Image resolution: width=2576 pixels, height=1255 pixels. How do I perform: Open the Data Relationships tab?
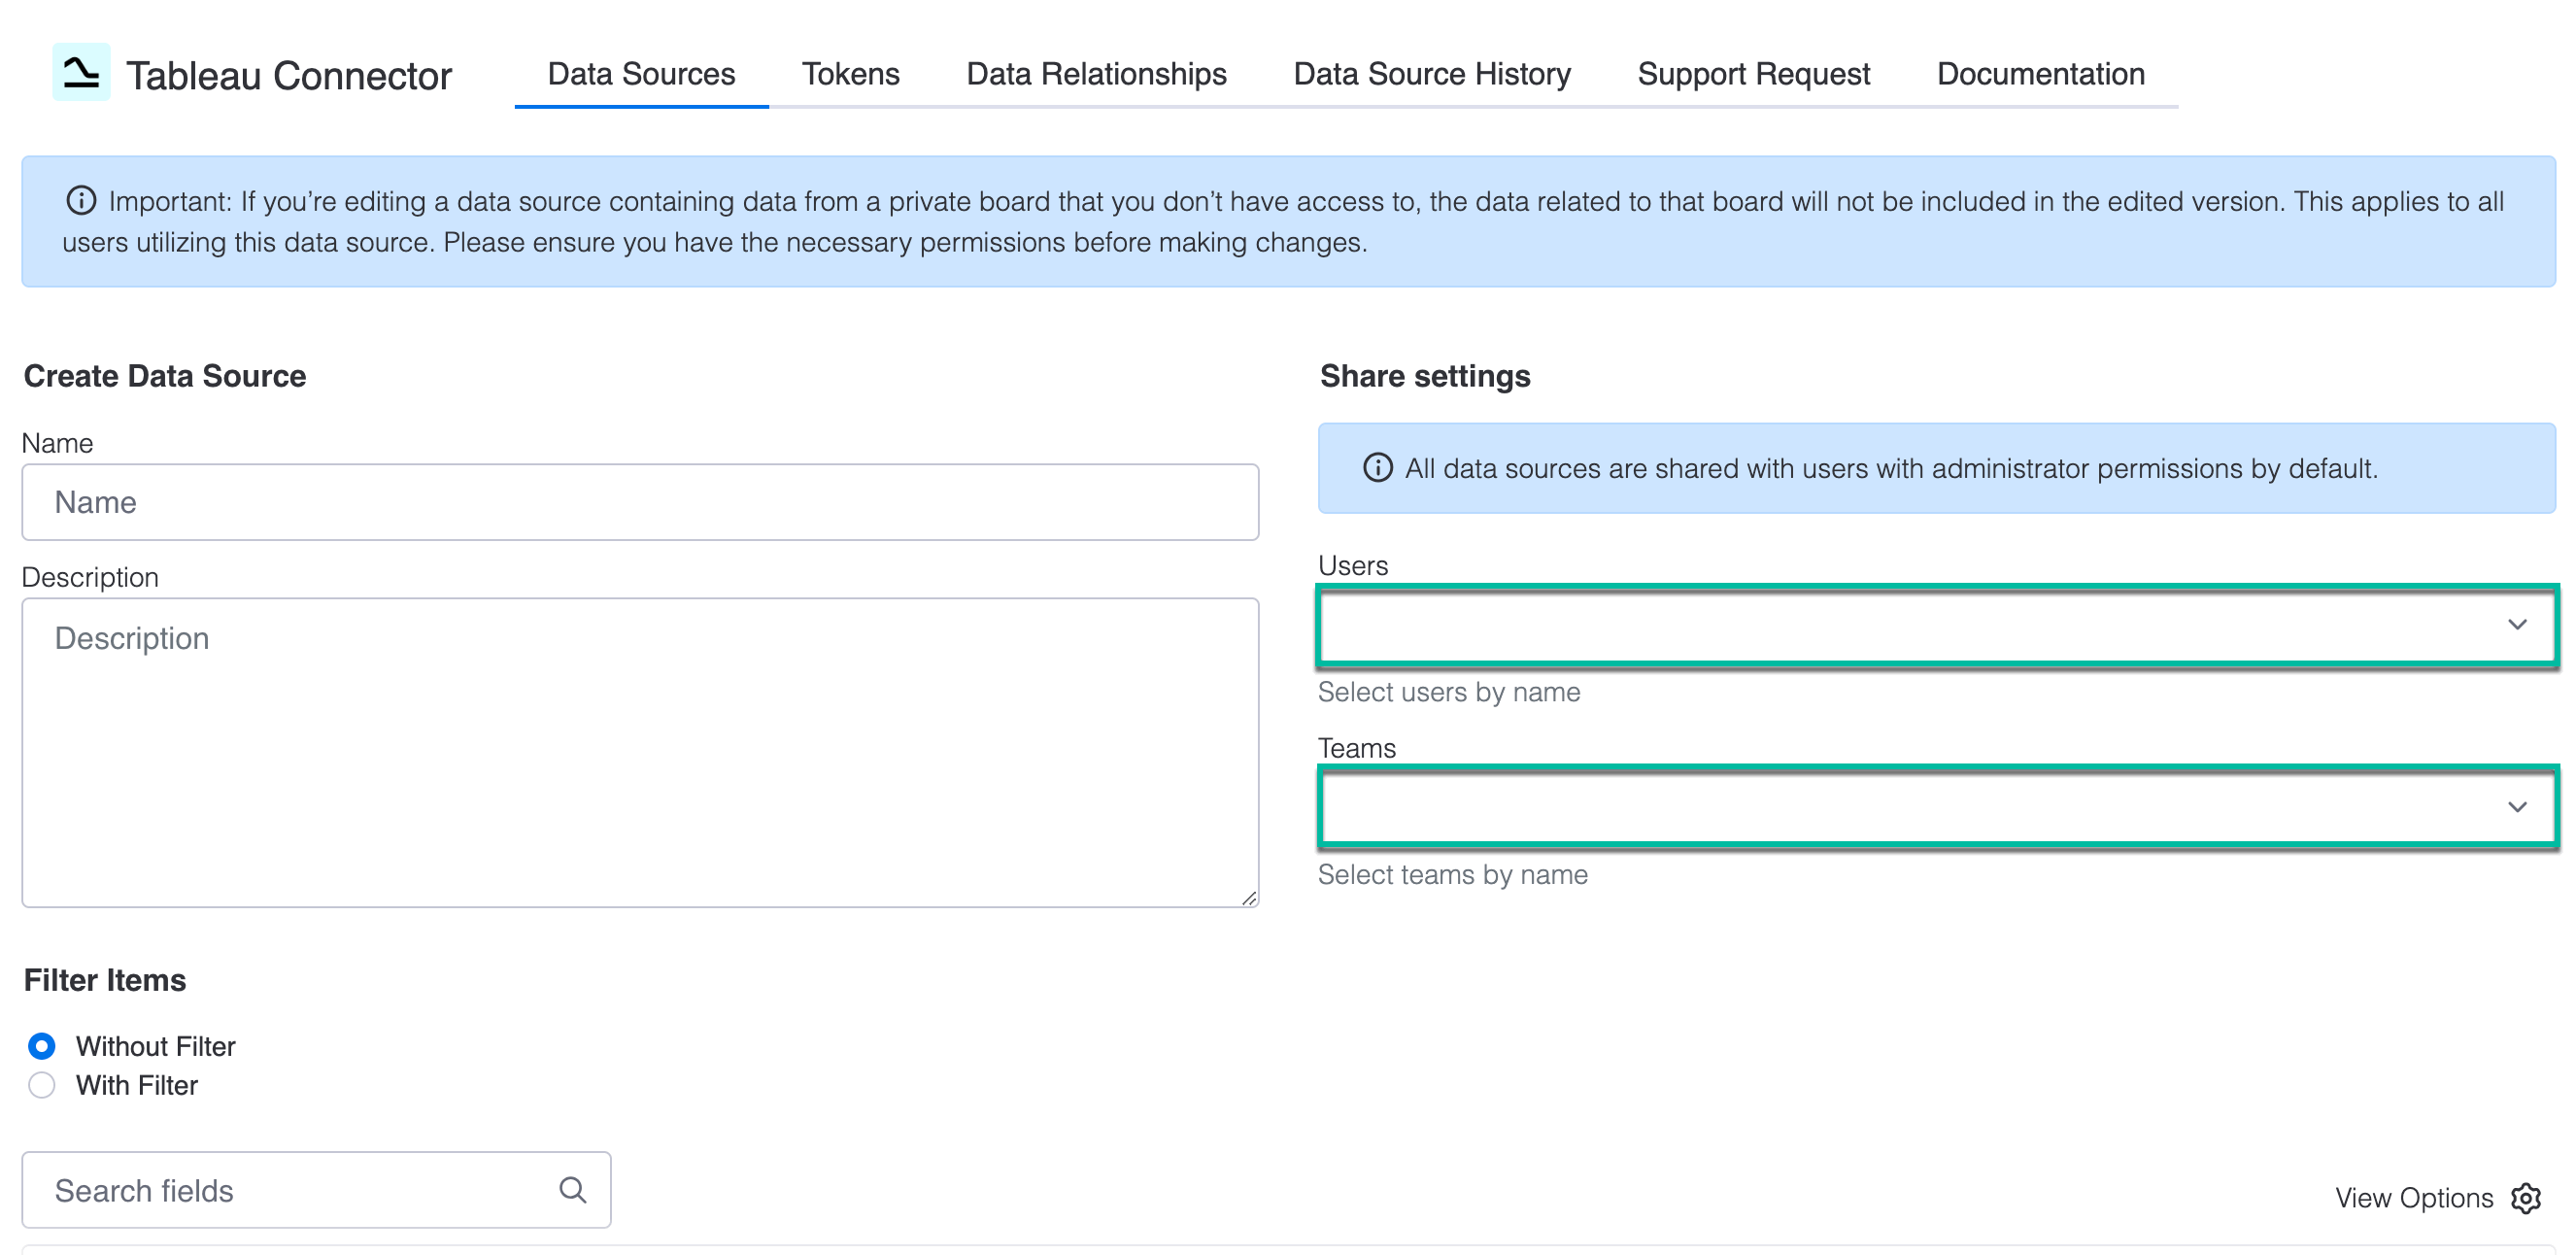pos(1096,73)
